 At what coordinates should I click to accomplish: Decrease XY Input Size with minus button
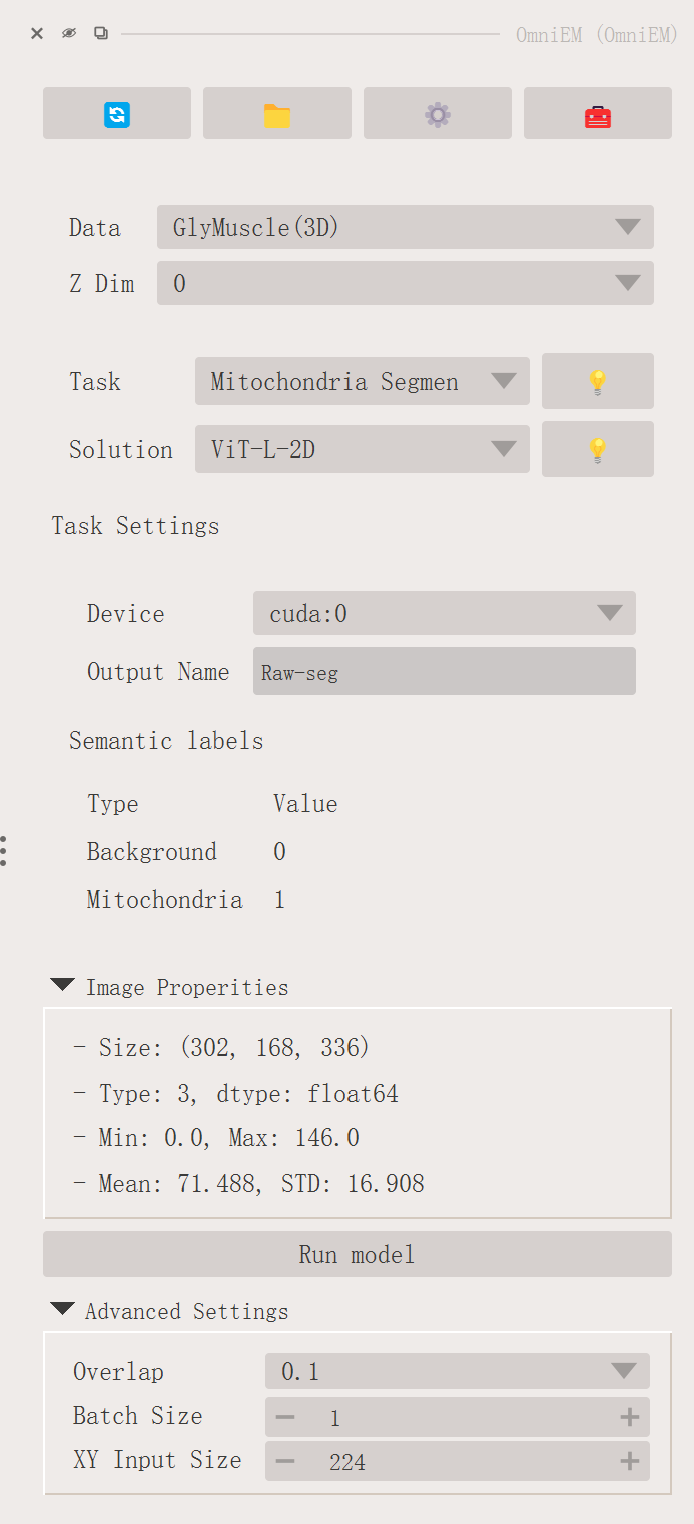click(285, 1462)
